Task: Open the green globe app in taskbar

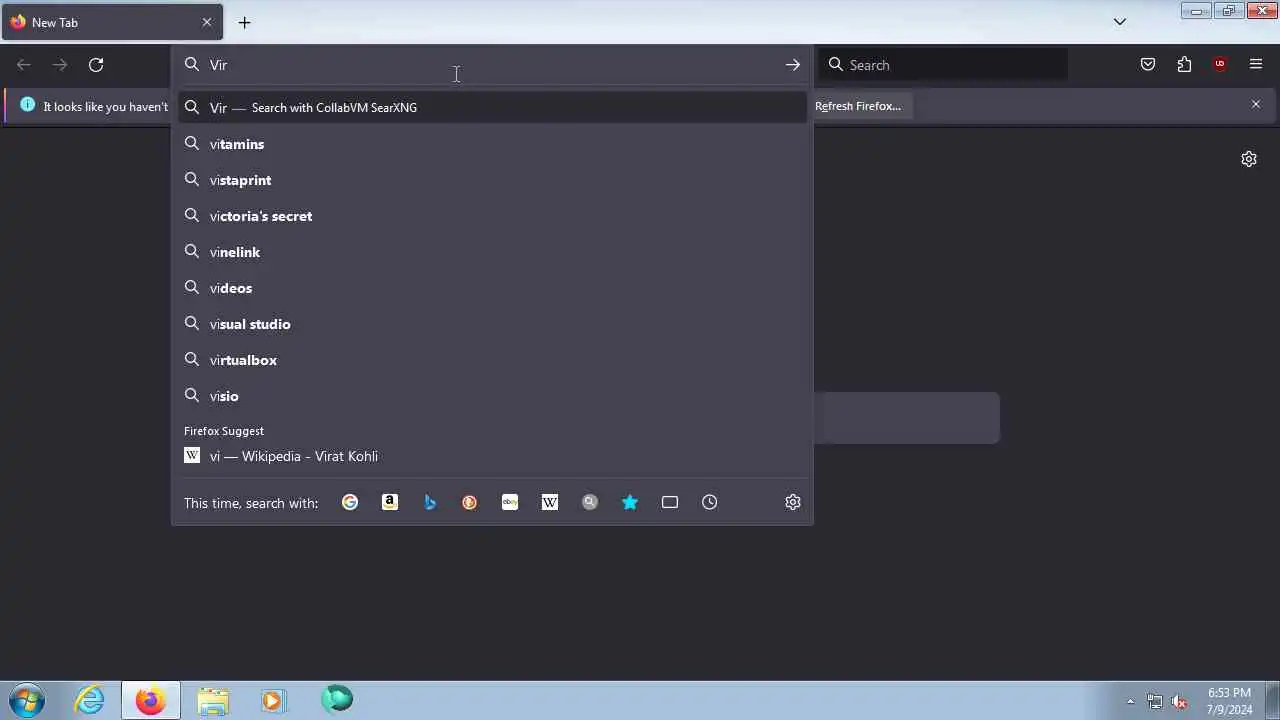Action: click(337, 699)
